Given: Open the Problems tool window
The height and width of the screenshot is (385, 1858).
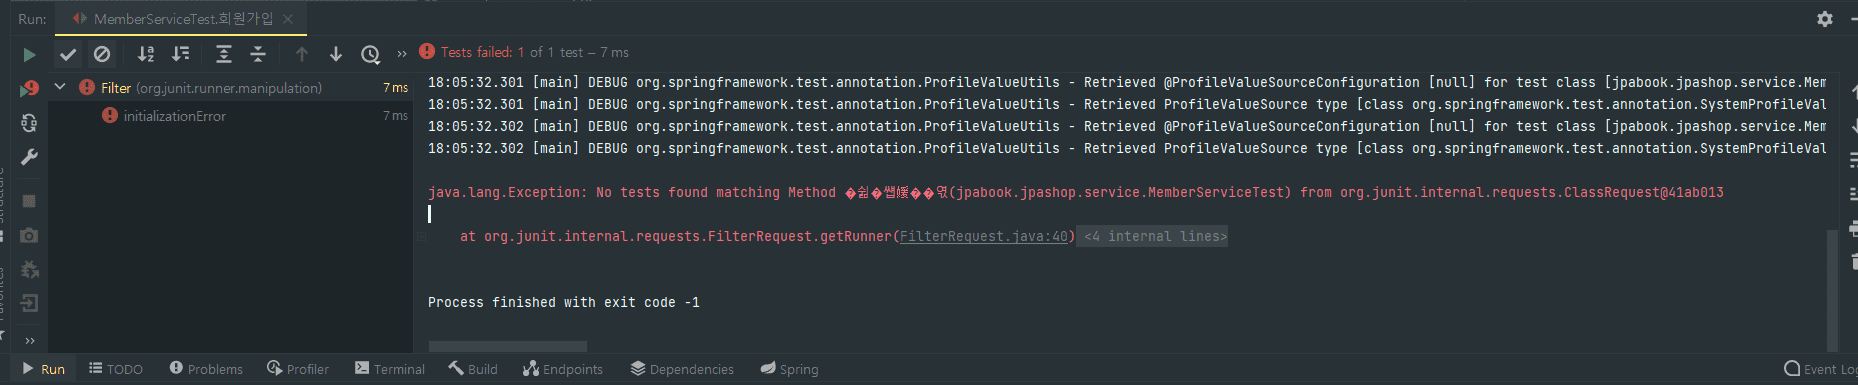Looking at the screenshot, I should pyautogui.click(x=206, y=369).
